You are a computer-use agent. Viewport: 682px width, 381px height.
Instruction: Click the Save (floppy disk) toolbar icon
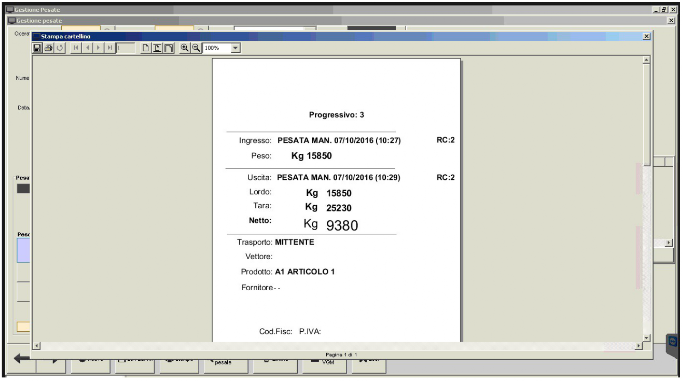coord(37,48)
